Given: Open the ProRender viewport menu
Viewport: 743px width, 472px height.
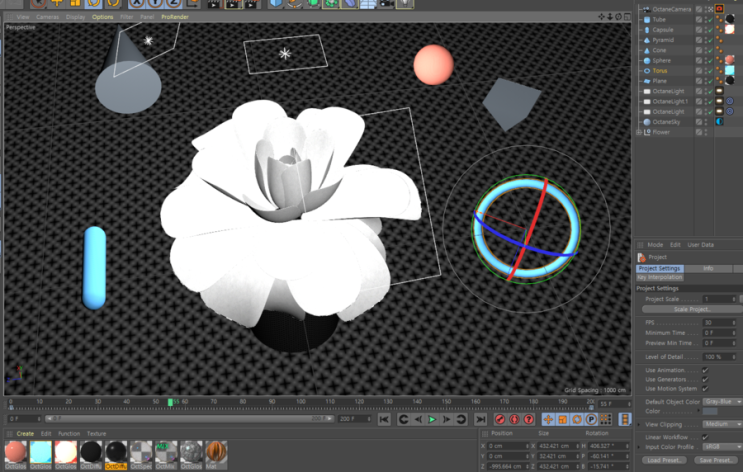Looking at the screenshot, I should coord(176,17).
